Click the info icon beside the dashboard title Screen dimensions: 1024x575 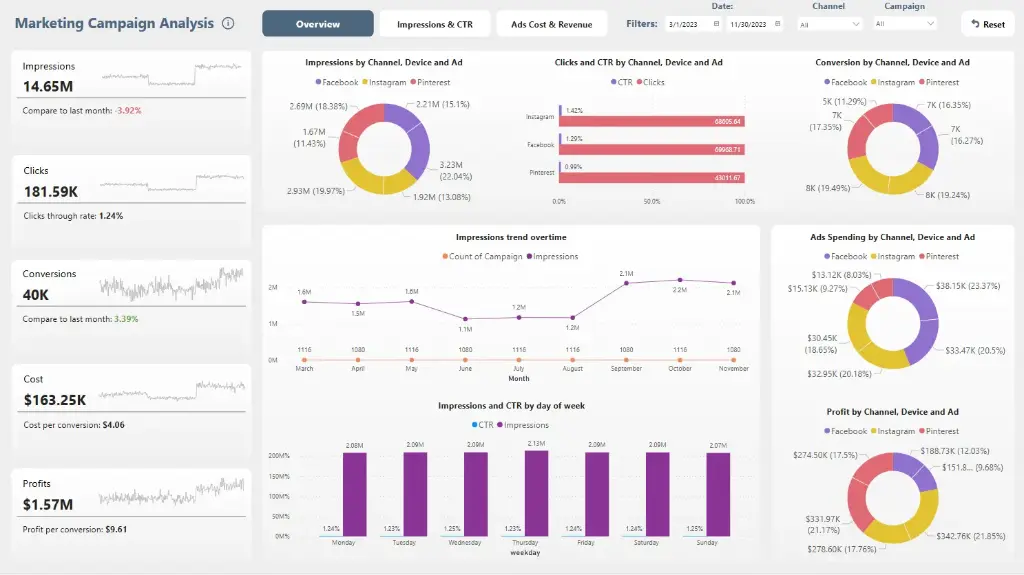click(x=228, y=23)
